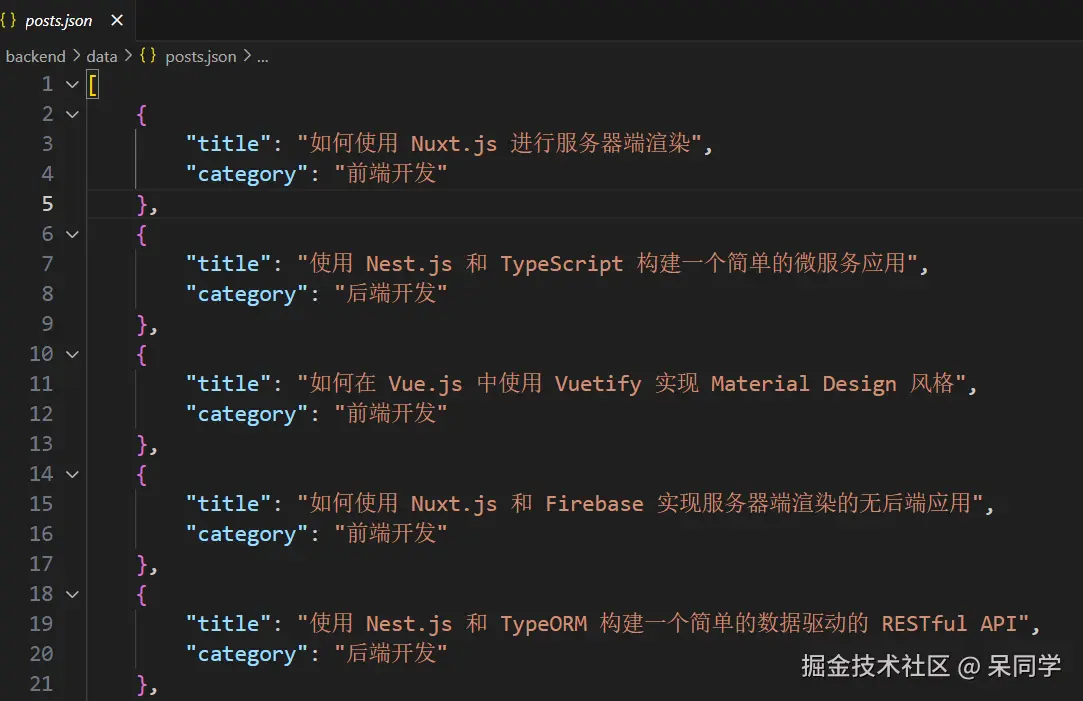Open the posts.json breadcrumb segment
Image resolution: width=1083 pixels, height=701 pixels.
click(x=200, y=57)
